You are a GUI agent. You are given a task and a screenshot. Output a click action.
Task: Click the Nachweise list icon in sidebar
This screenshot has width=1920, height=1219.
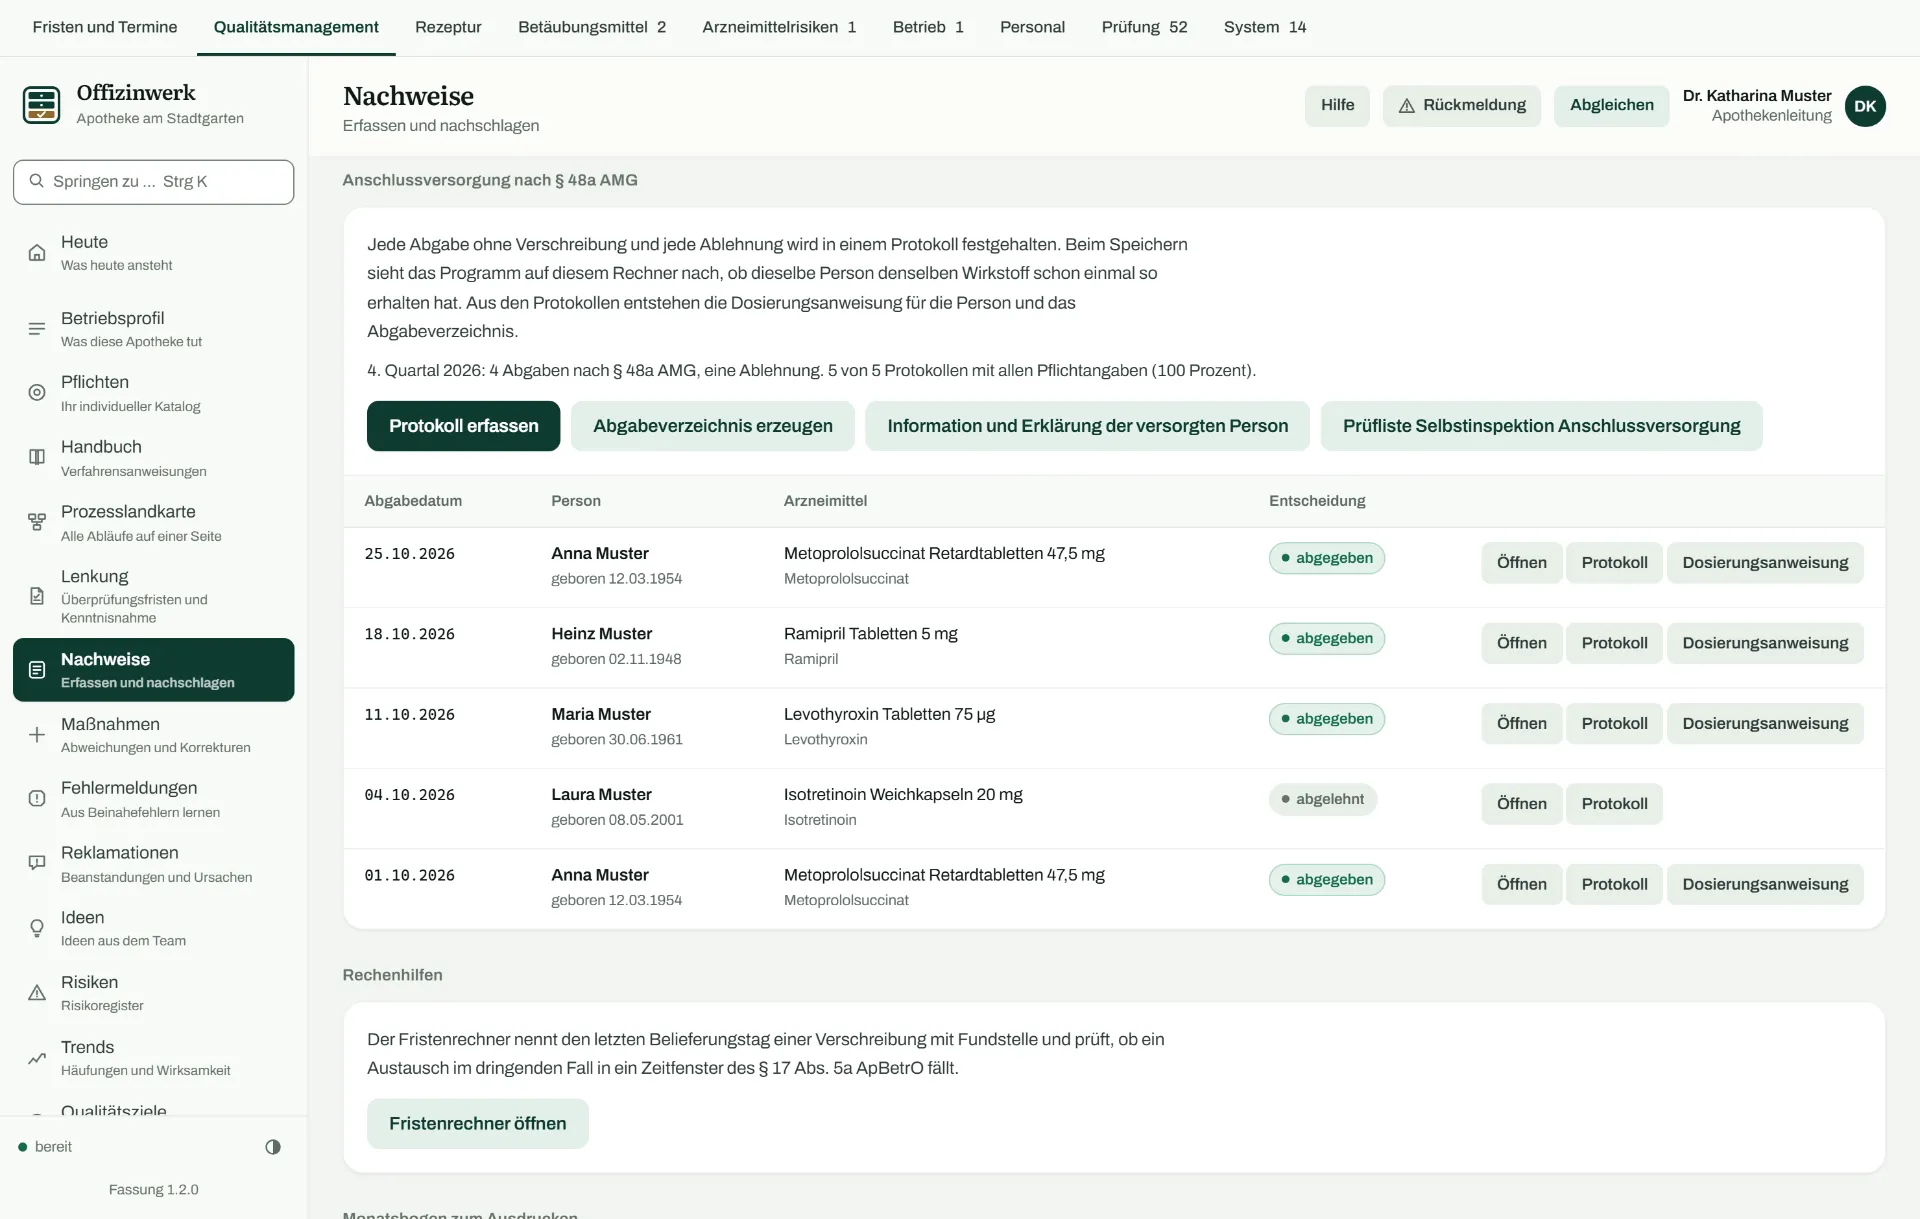click(37, 670)
